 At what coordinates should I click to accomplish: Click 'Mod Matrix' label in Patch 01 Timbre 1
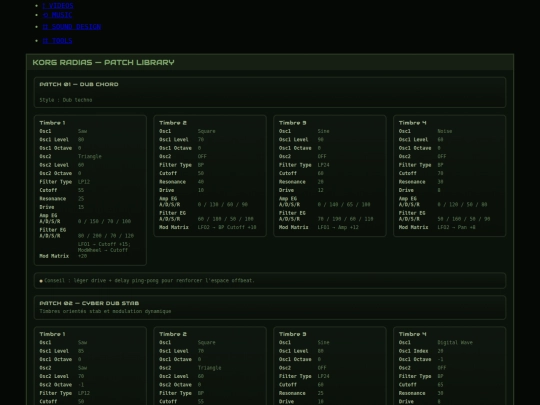(x=54, y=256)
